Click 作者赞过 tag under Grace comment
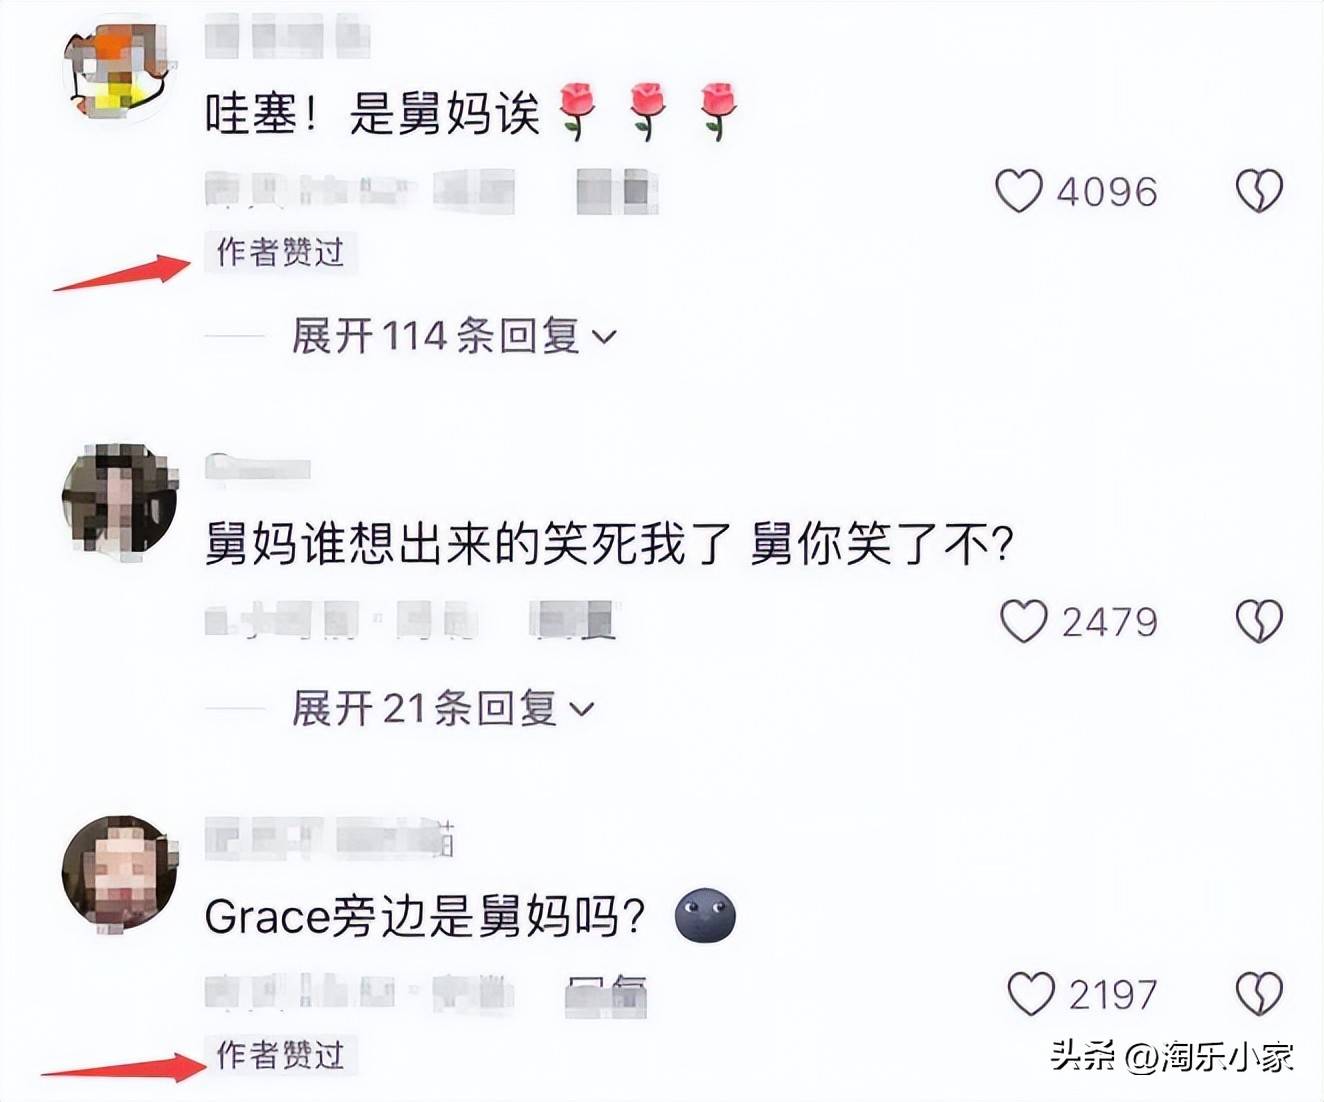1324x1102 pixels. [281, 1055]
